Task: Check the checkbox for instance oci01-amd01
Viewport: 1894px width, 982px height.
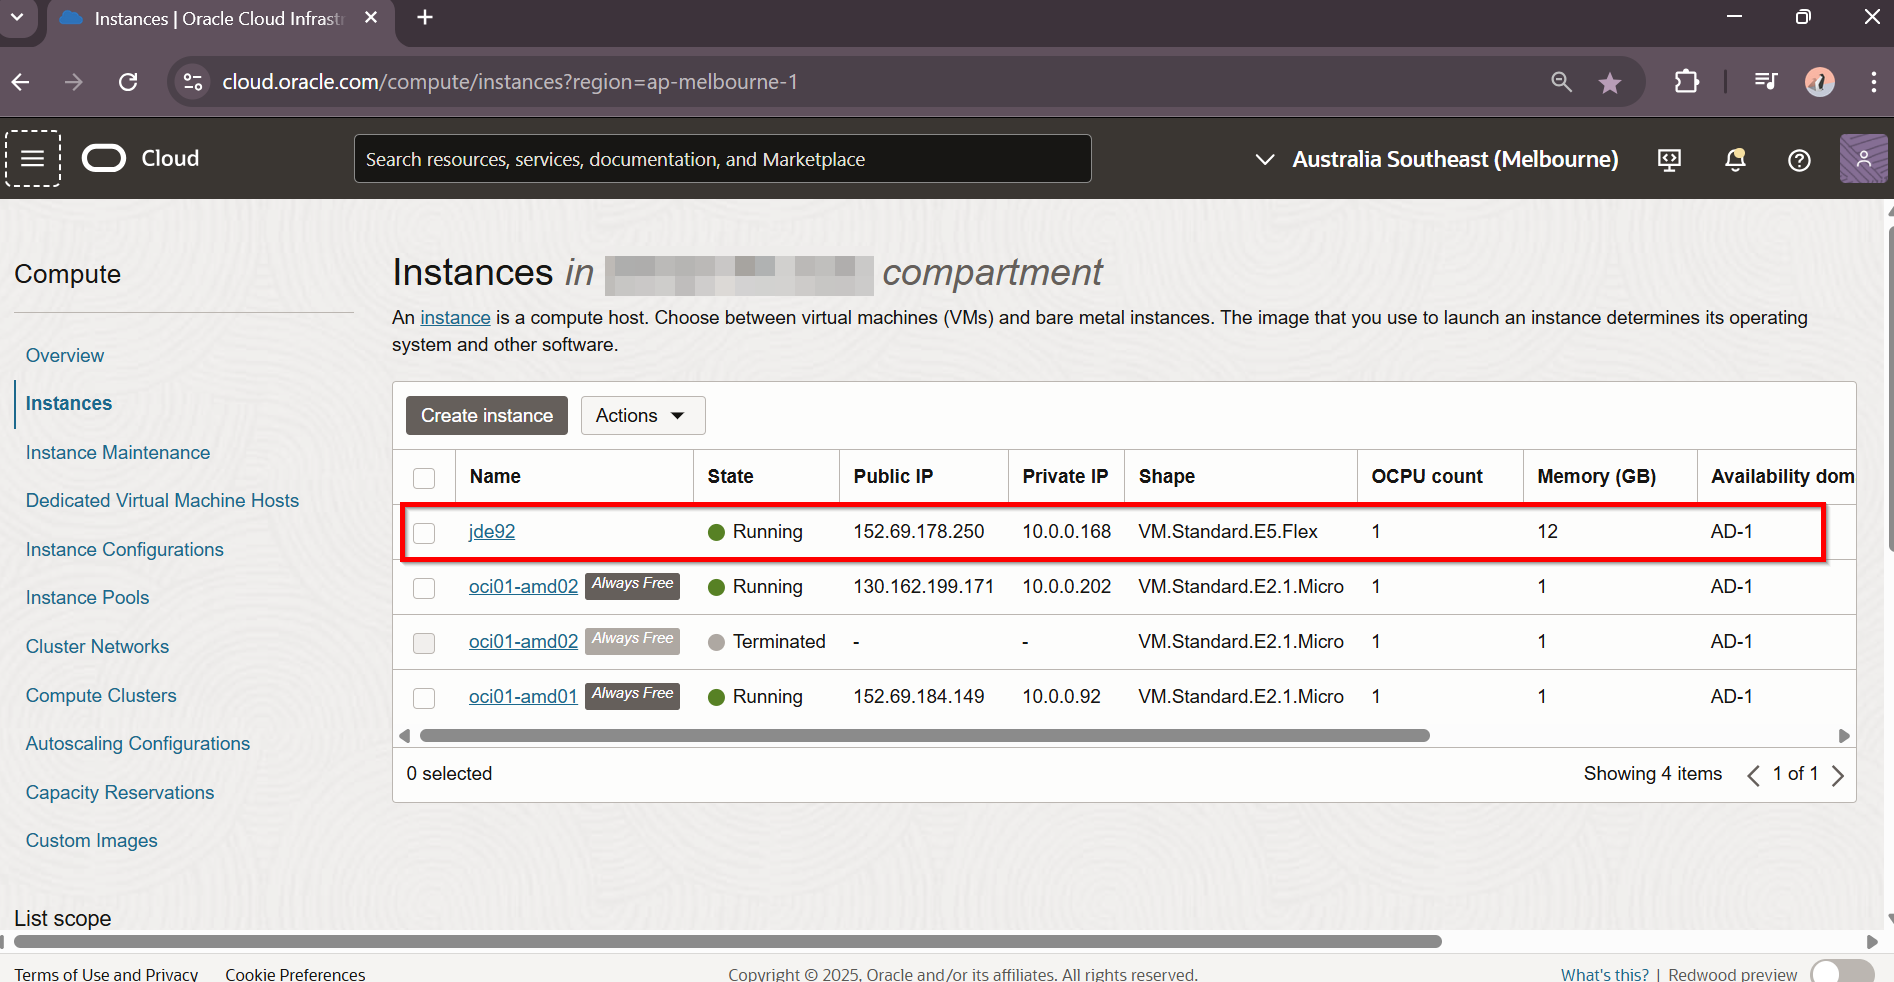Action: tap(424, 697)
